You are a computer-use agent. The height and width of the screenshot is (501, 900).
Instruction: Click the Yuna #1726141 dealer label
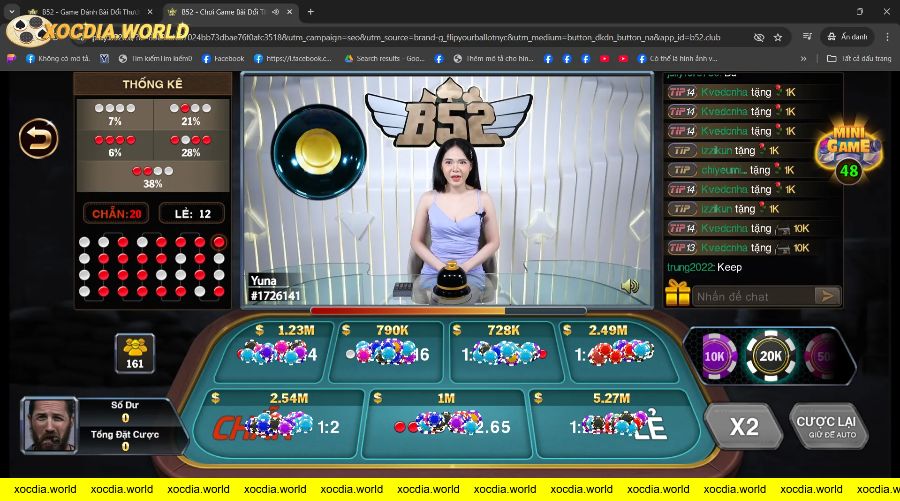[x=275, y=288]
